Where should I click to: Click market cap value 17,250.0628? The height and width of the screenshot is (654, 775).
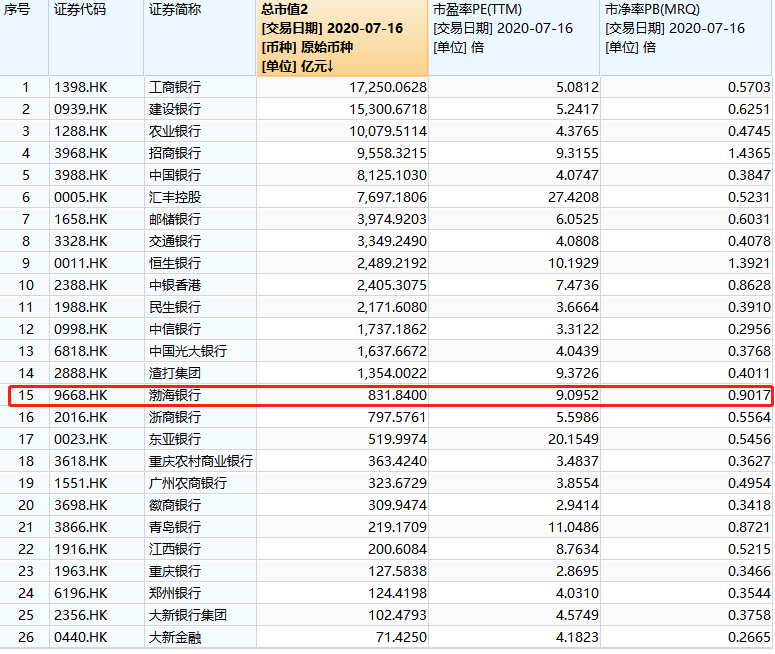[388, 87]
